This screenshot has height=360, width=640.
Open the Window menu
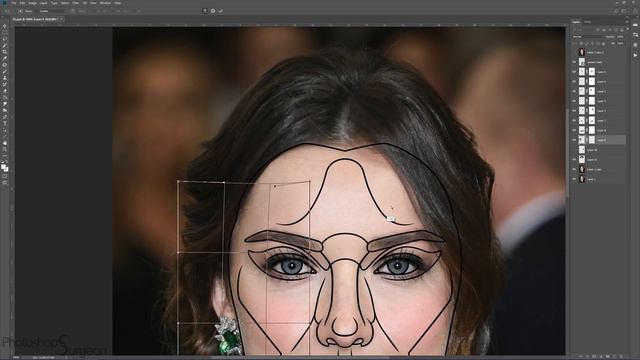point(105,3)
